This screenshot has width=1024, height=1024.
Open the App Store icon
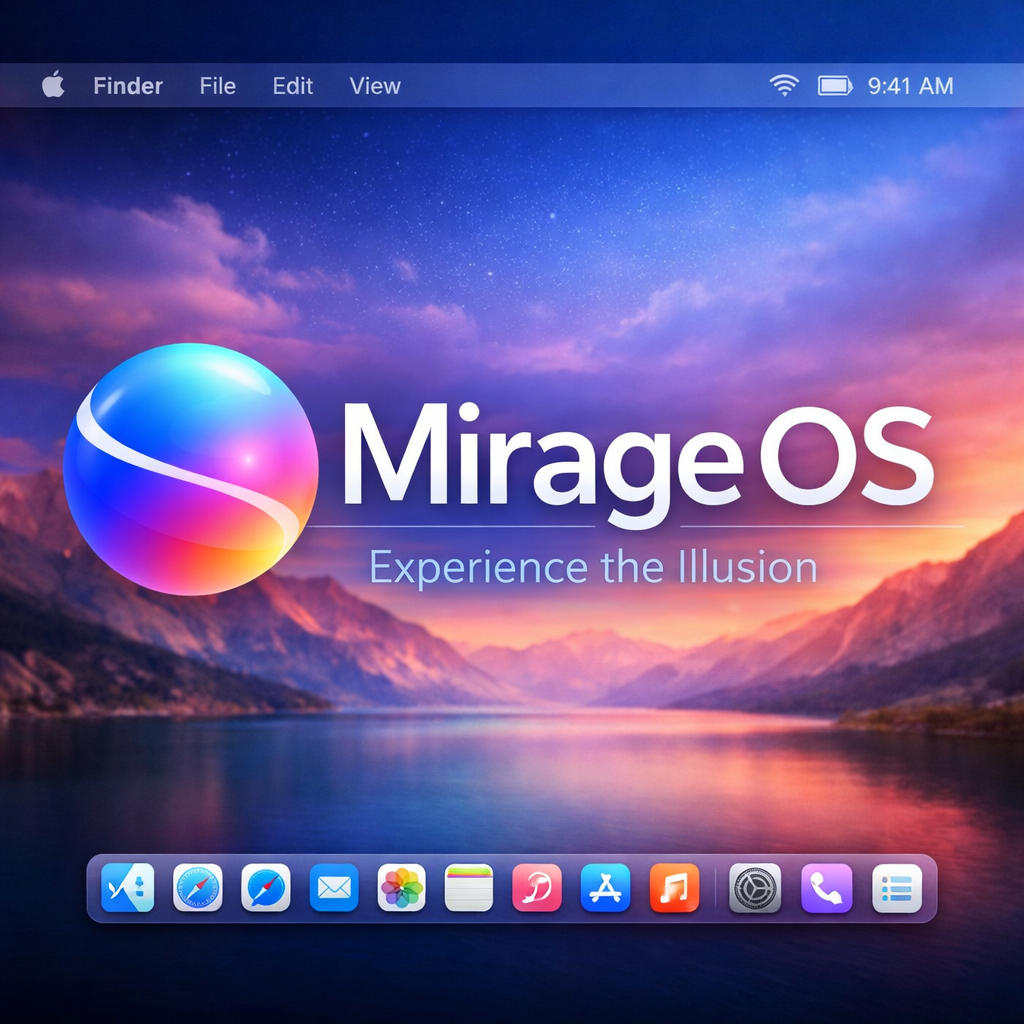click(606, 887)
